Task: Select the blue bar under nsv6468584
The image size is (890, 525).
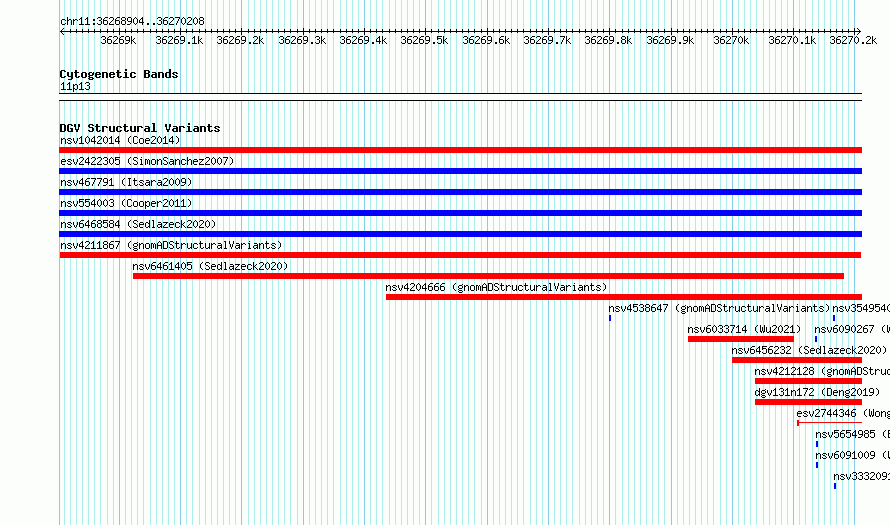Action: point(460,234)
